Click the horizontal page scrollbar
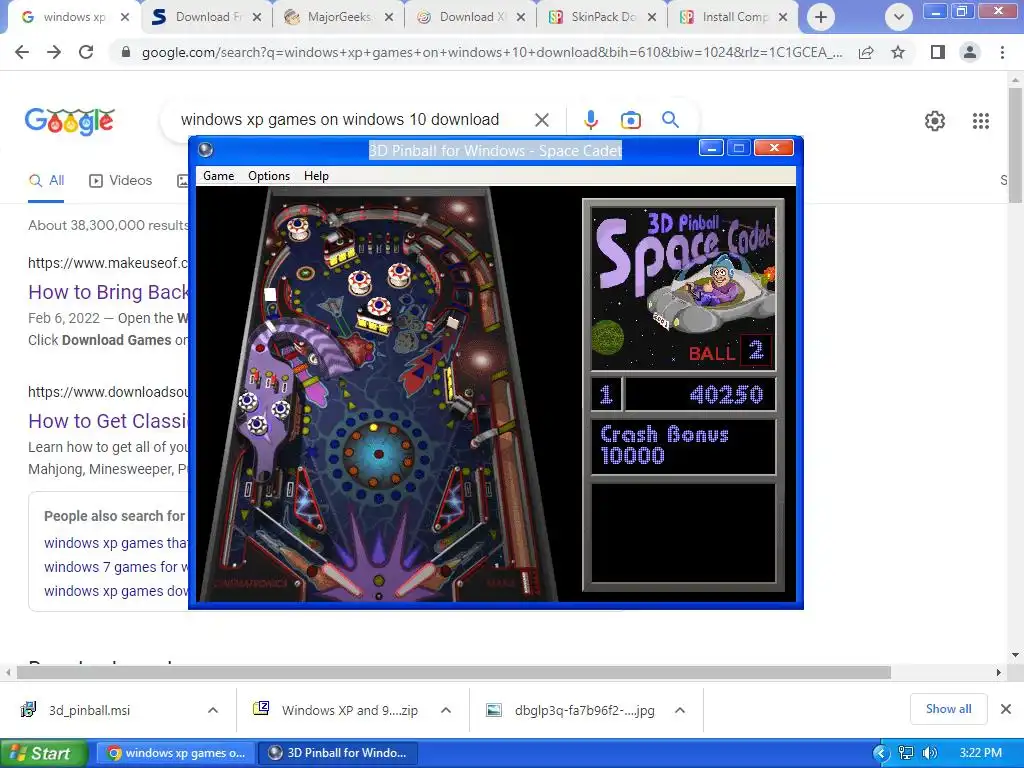This screenshot has height=768, width=1024. (454, 672)
